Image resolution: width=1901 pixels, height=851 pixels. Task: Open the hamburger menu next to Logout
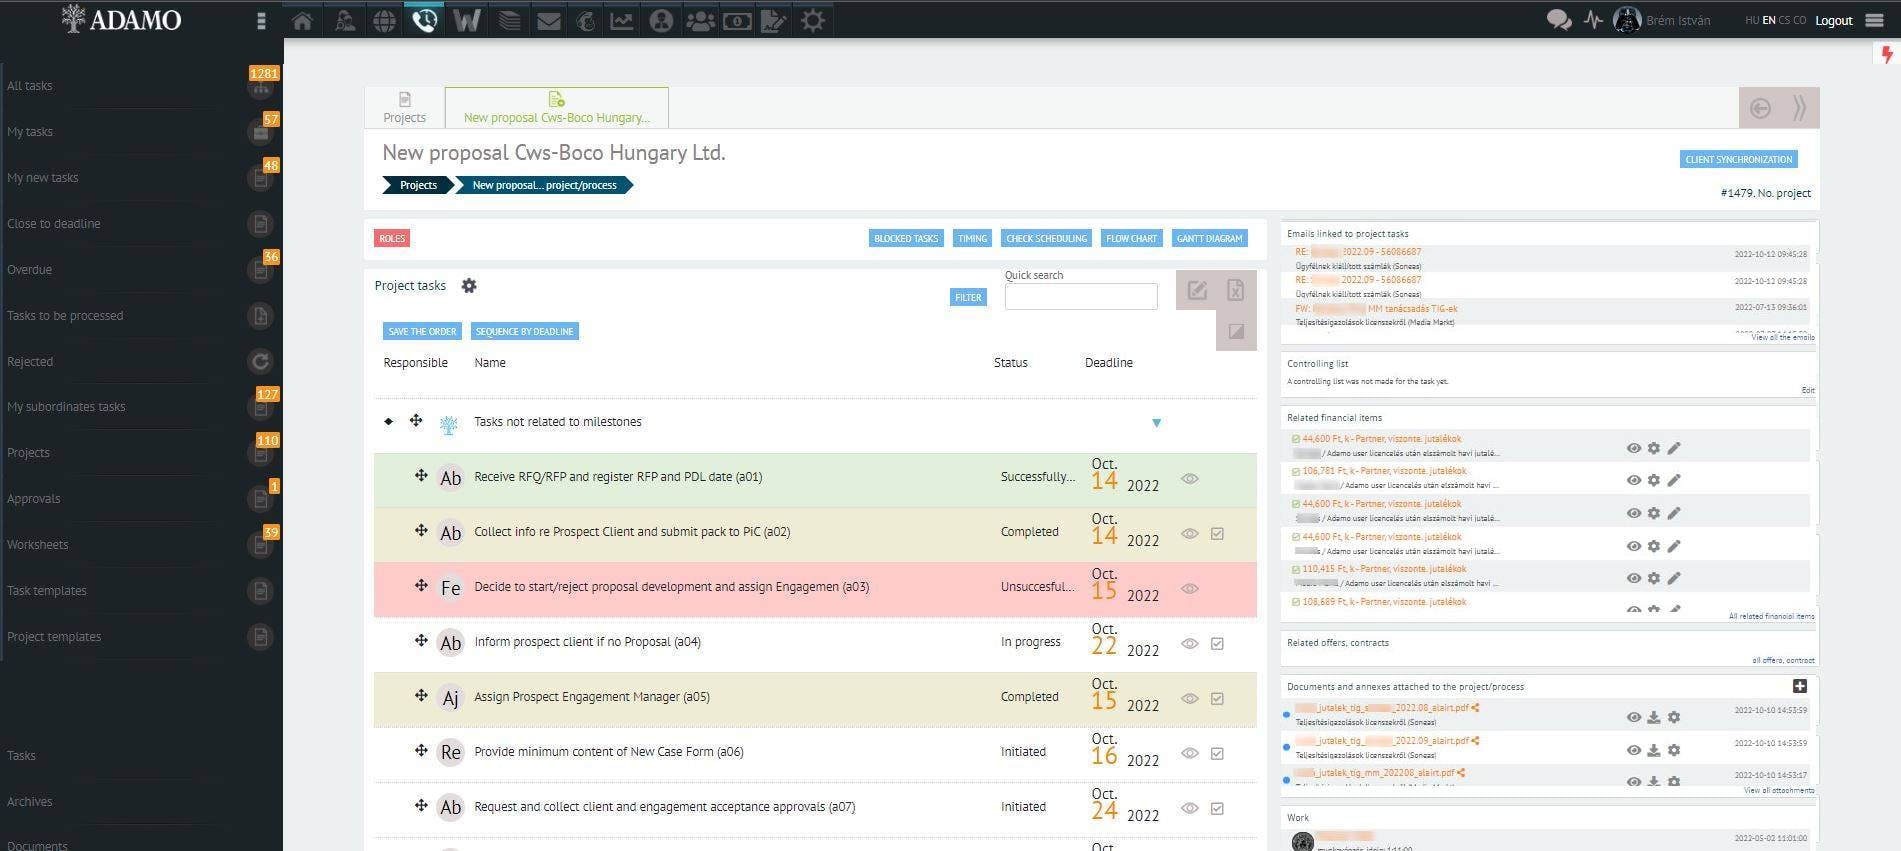click(1875, 20)
